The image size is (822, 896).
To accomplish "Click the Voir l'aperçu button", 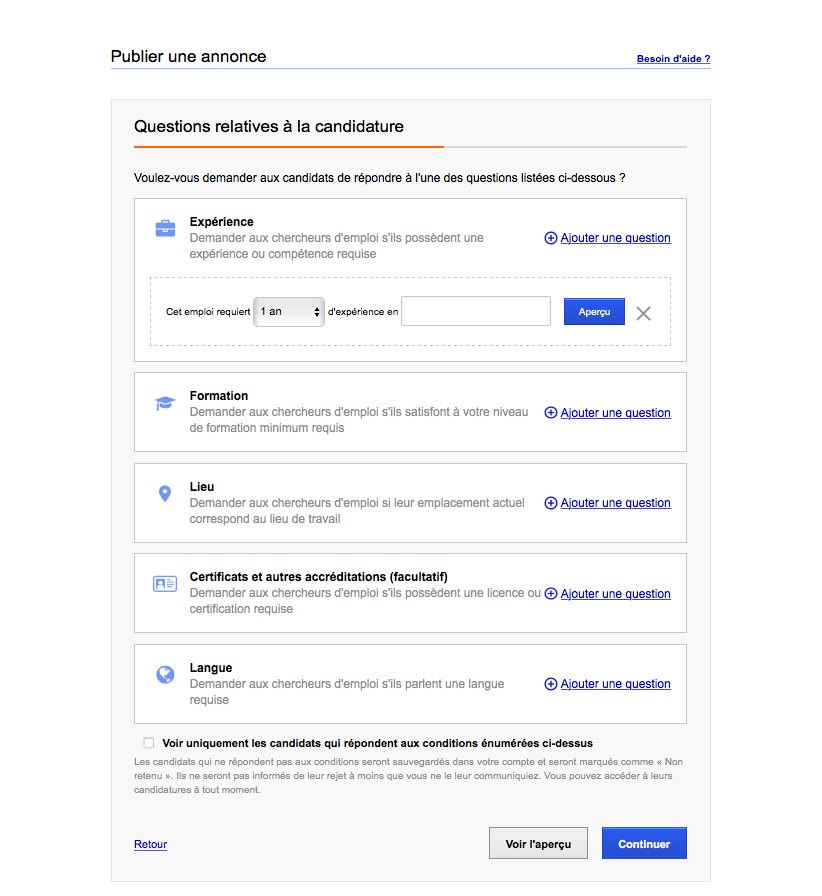I will [538, 844].
